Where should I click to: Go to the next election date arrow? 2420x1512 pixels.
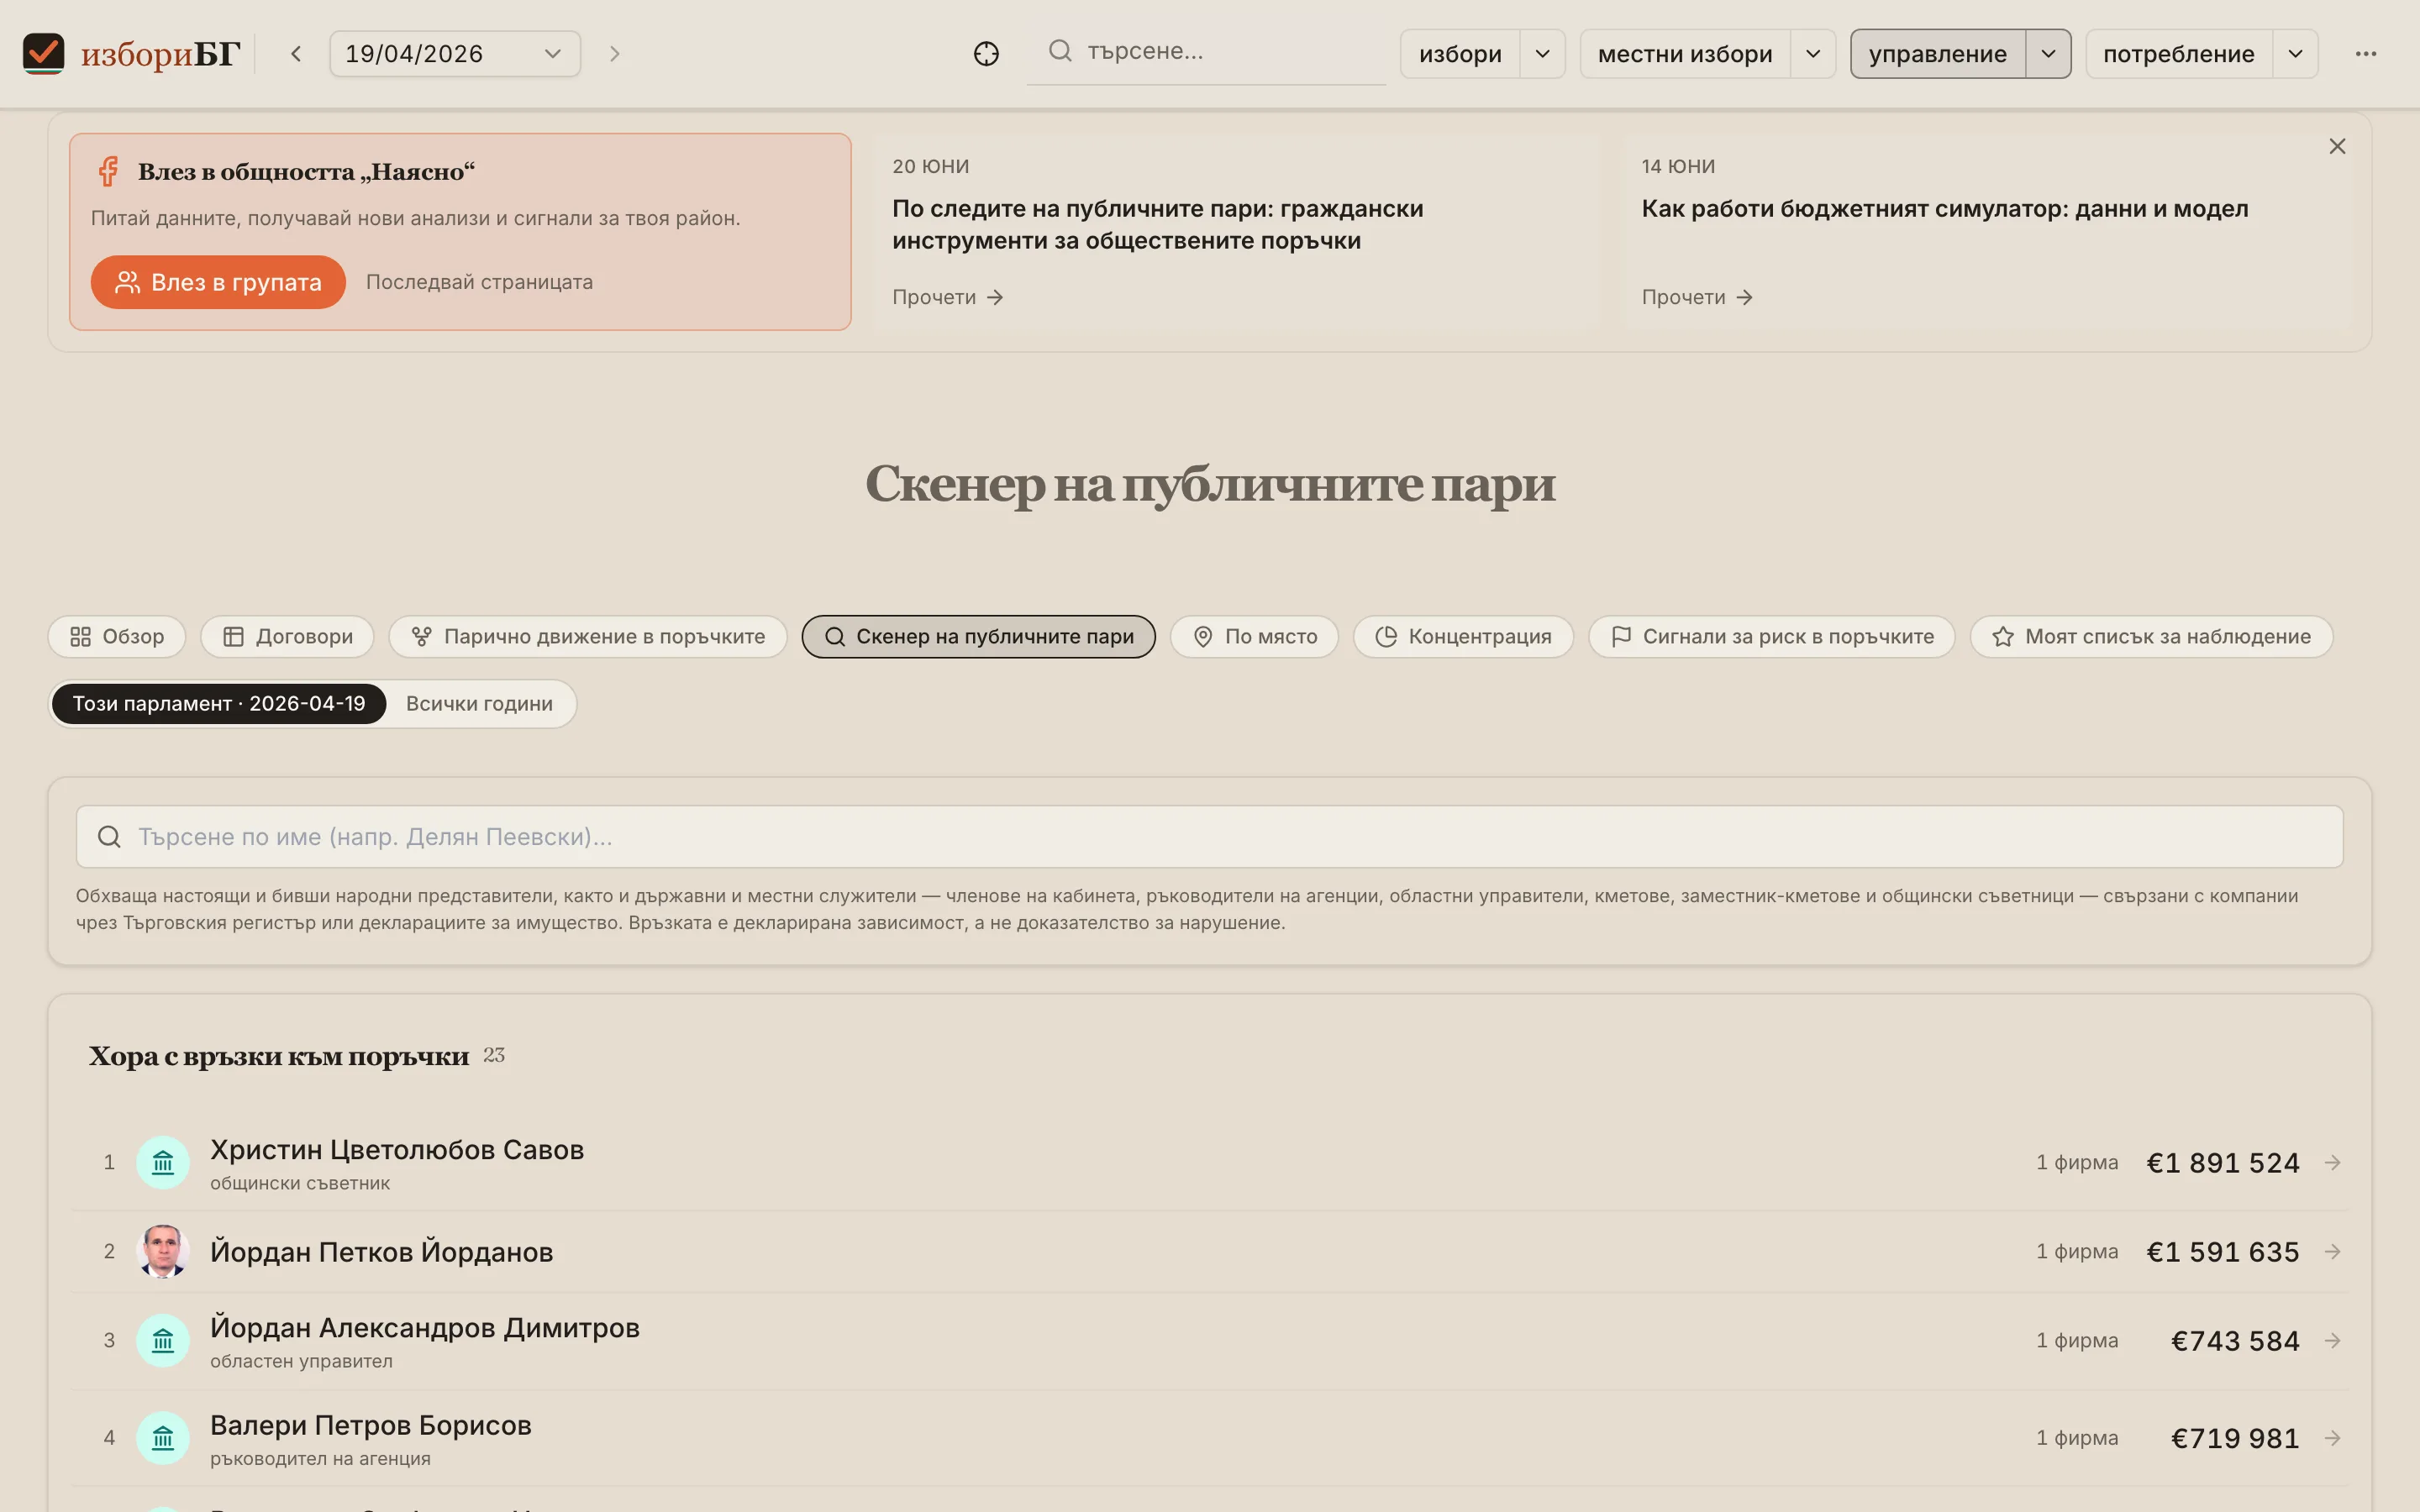pyautogui.click(x=615, y=54)
